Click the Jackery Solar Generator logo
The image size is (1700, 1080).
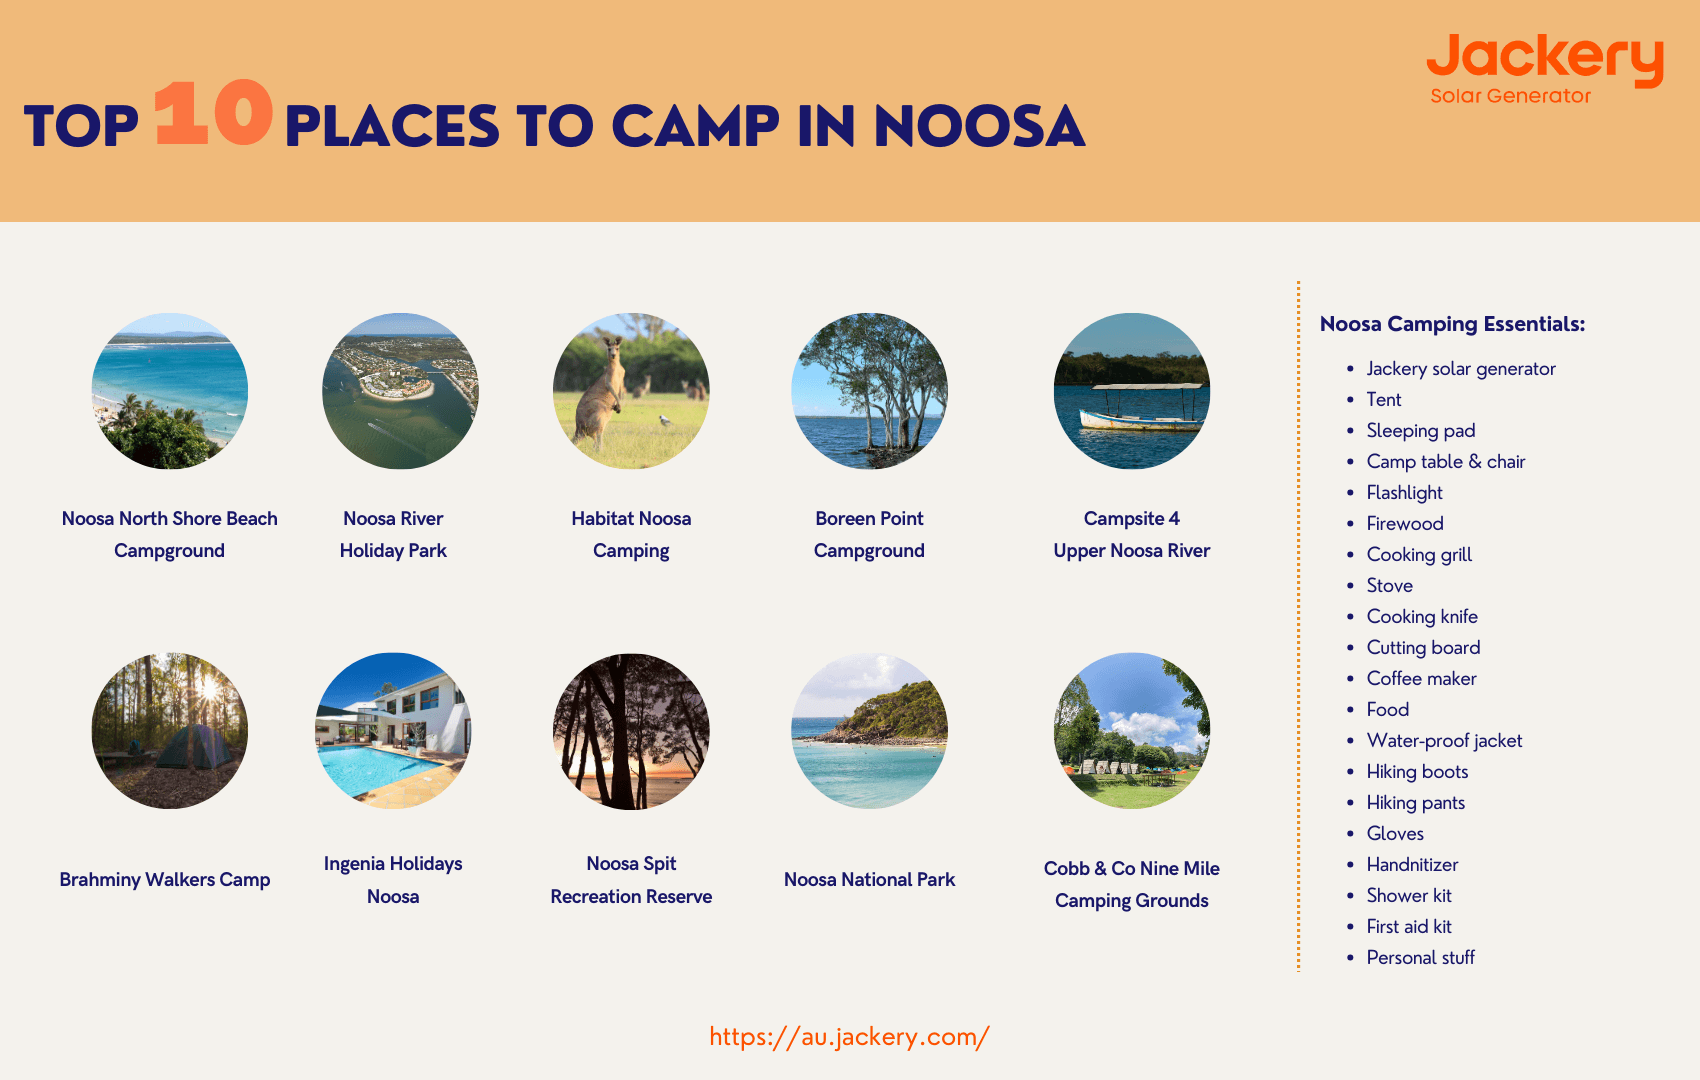1544,68
